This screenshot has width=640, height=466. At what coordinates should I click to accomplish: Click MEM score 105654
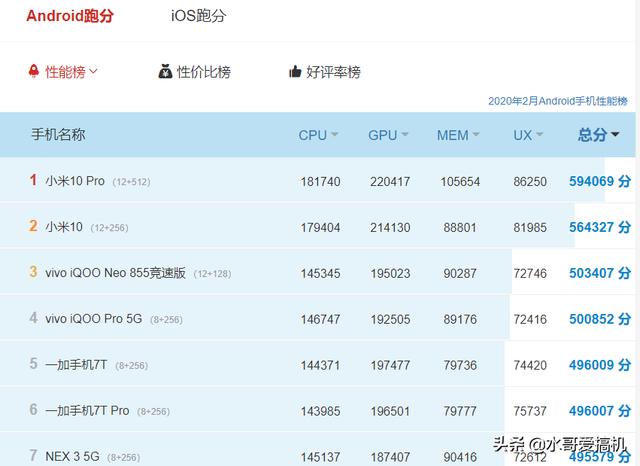point(460,182)
